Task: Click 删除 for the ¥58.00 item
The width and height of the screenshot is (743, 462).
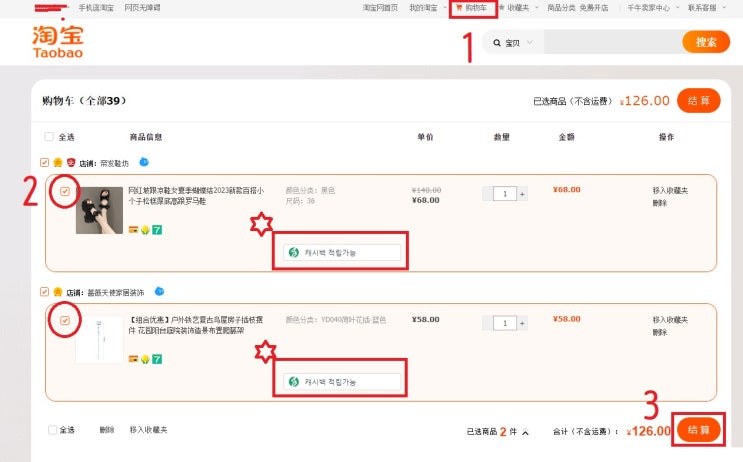Action: coord(660,332)
